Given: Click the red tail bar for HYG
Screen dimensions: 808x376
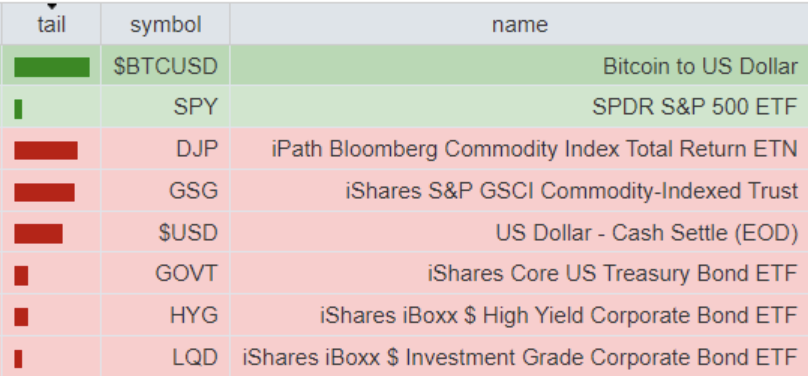Looking at the screenshot, I should click(x=21, y=317).
